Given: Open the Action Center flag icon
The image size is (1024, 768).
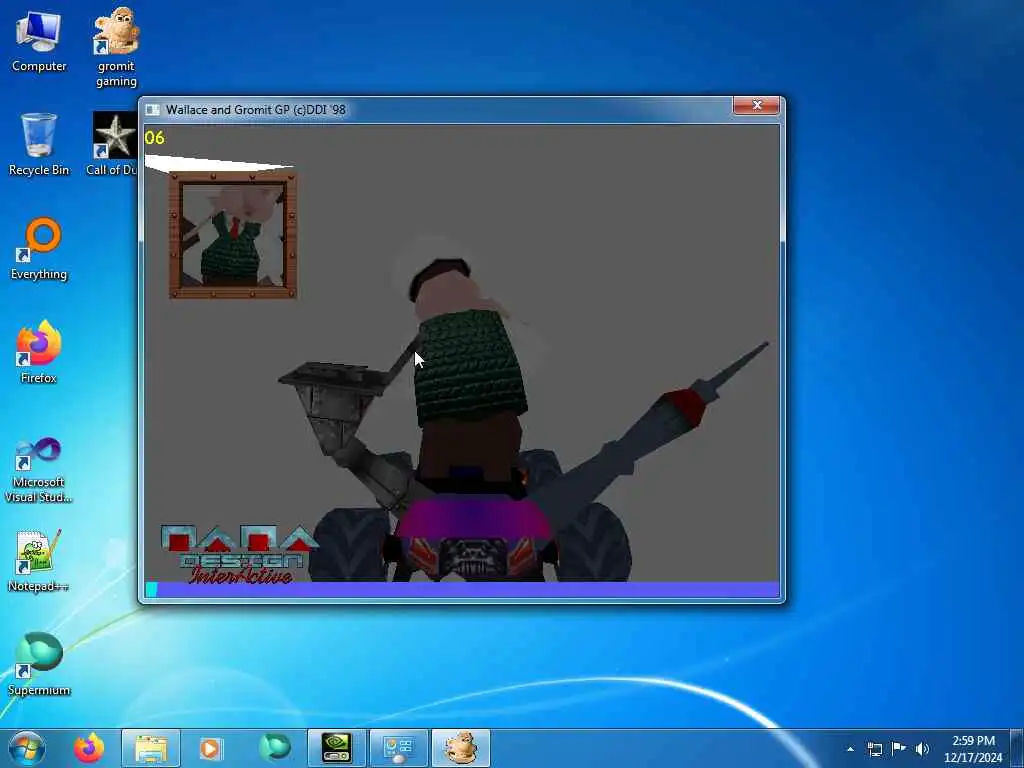Looking at the screenshot, I should (x=899, y=749).
